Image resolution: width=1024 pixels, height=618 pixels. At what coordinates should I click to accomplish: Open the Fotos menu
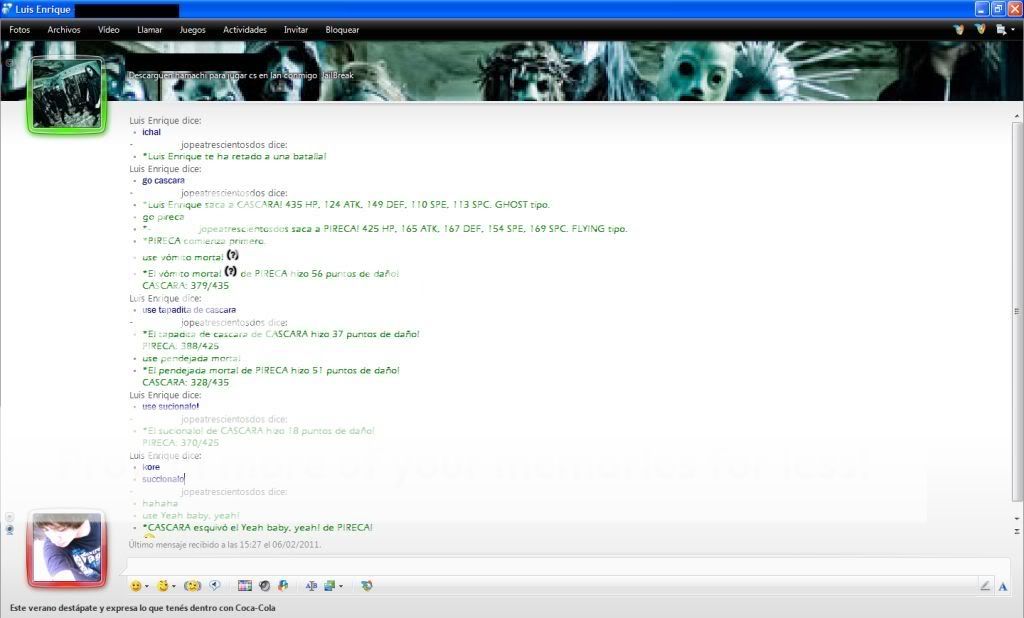pos(20,30)
